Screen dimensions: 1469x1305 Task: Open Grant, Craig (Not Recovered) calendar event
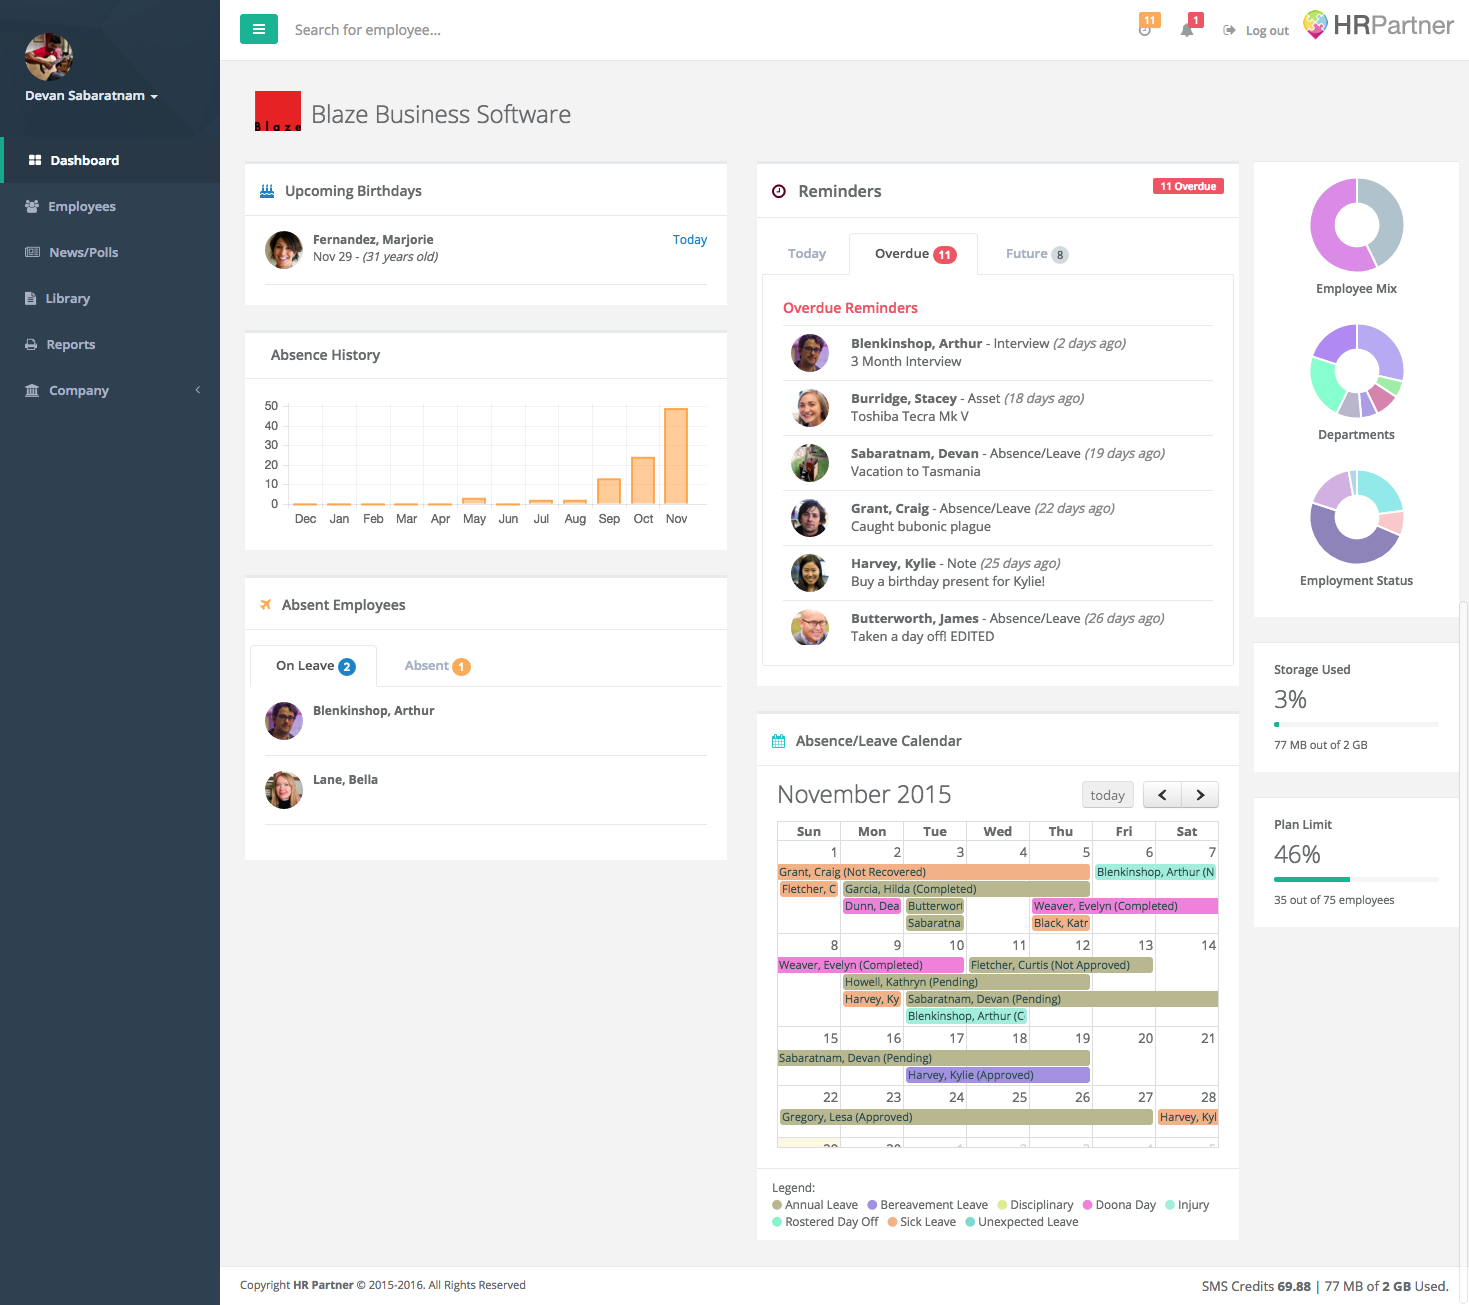tap(934, 872)
